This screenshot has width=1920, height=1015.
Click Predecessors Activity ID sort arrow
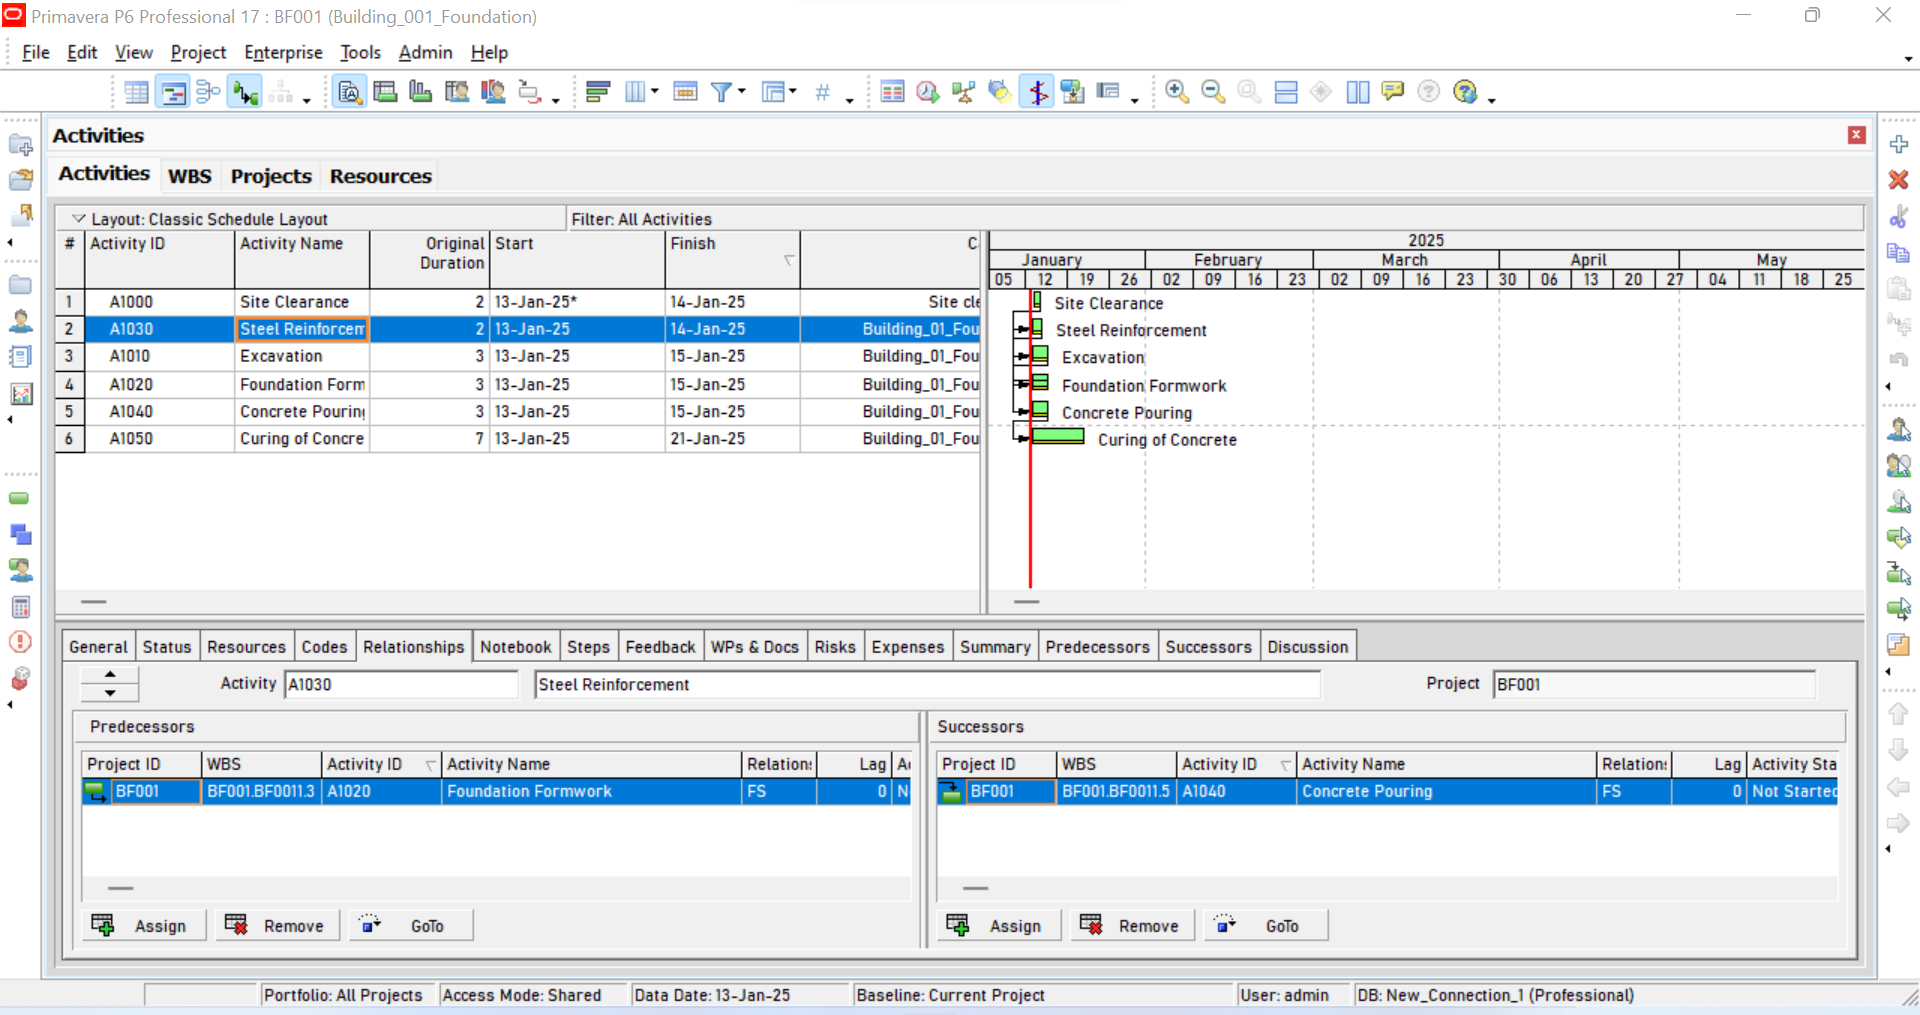pyautogui.click(x=431, y=765)
